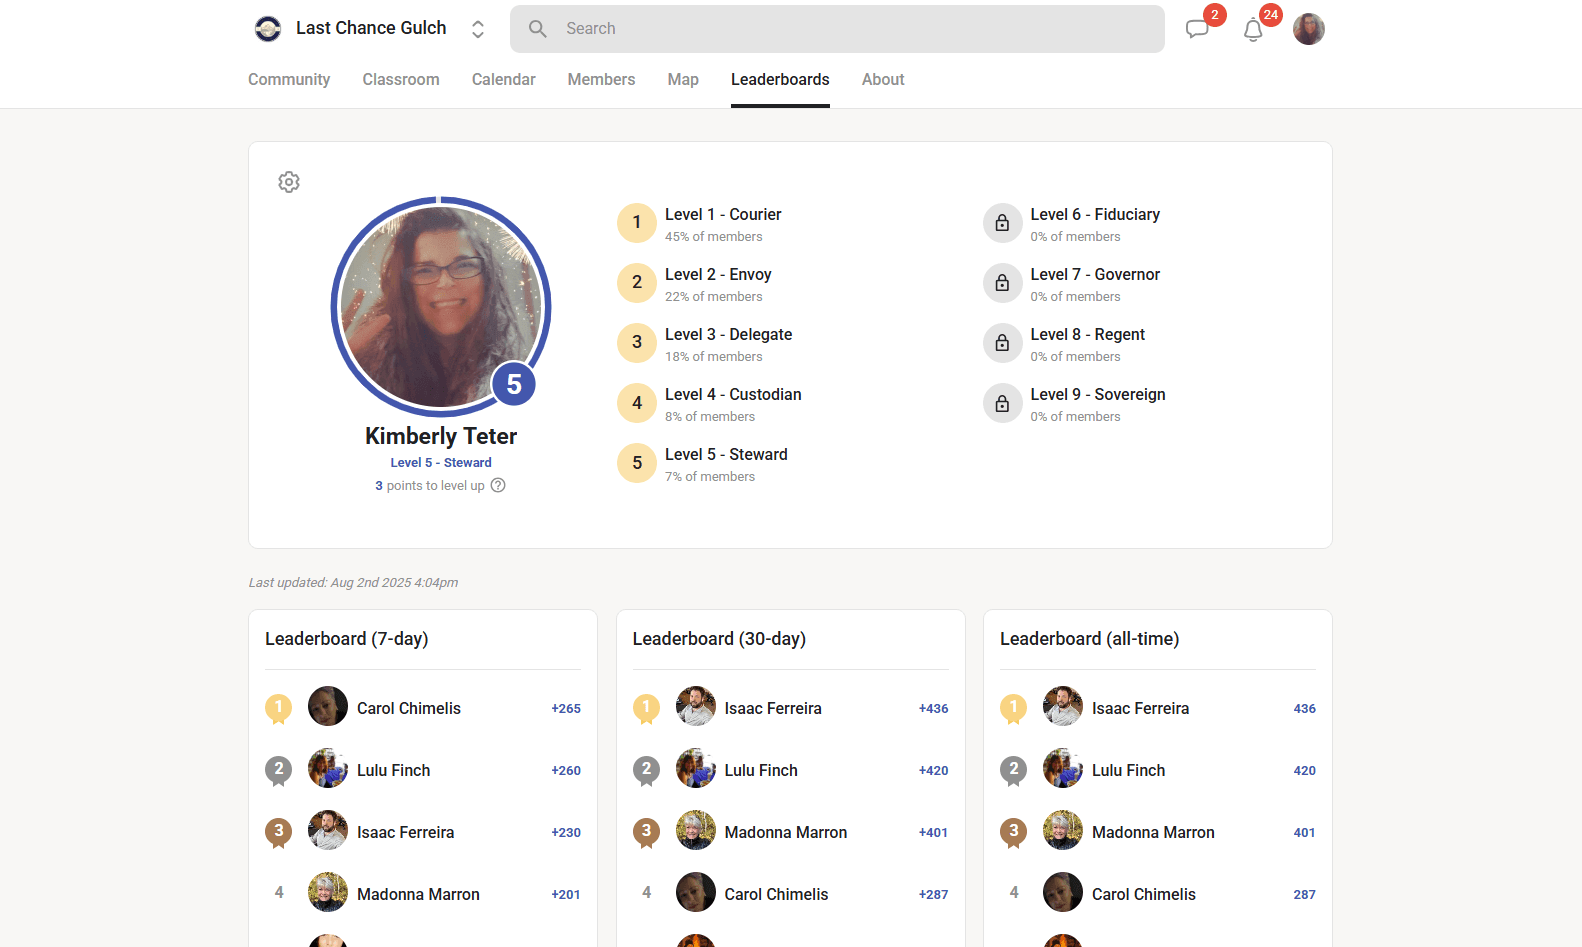The height and width of the screenshot is (947, 1582).
Task: Expand the community switcher chevrons
Action: point(478,29)
